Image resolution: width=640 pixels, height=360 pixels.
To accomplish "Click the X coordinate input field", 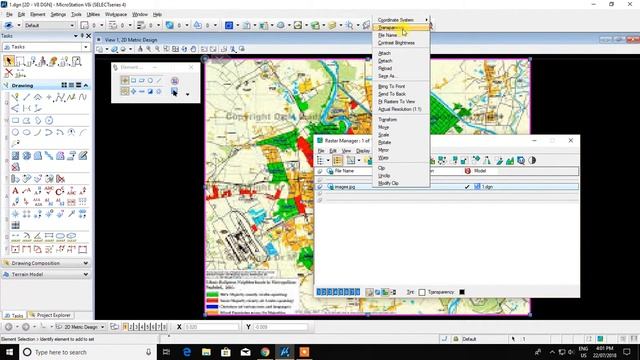I will coord(211,327).
